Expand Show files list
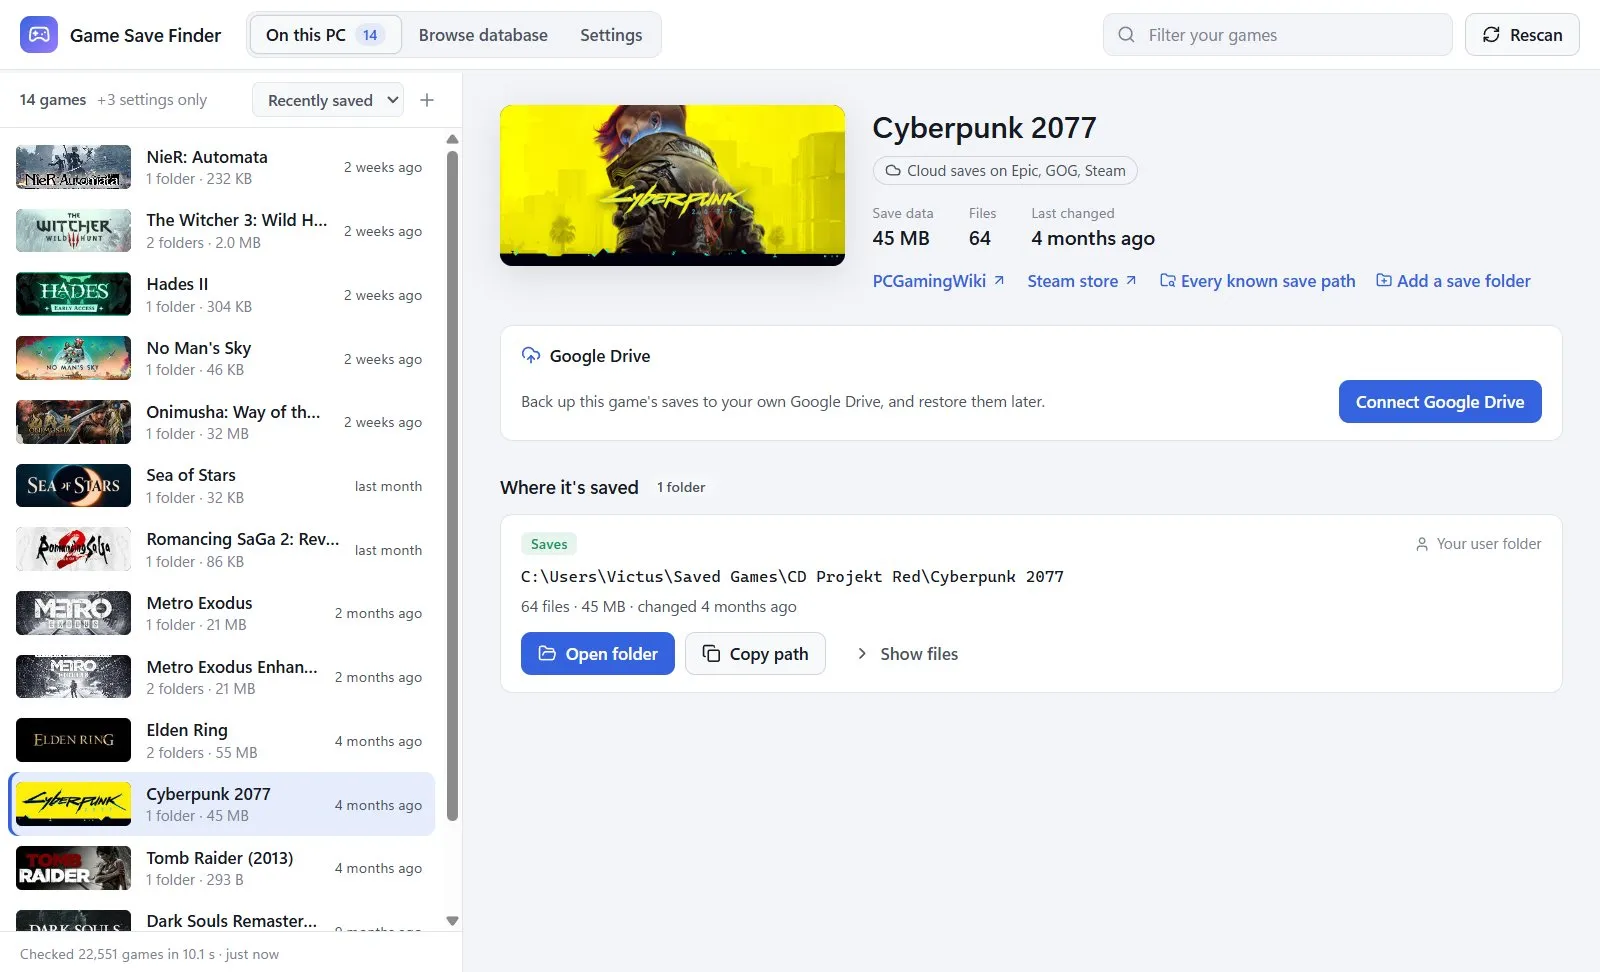 (x=907, y=654)
